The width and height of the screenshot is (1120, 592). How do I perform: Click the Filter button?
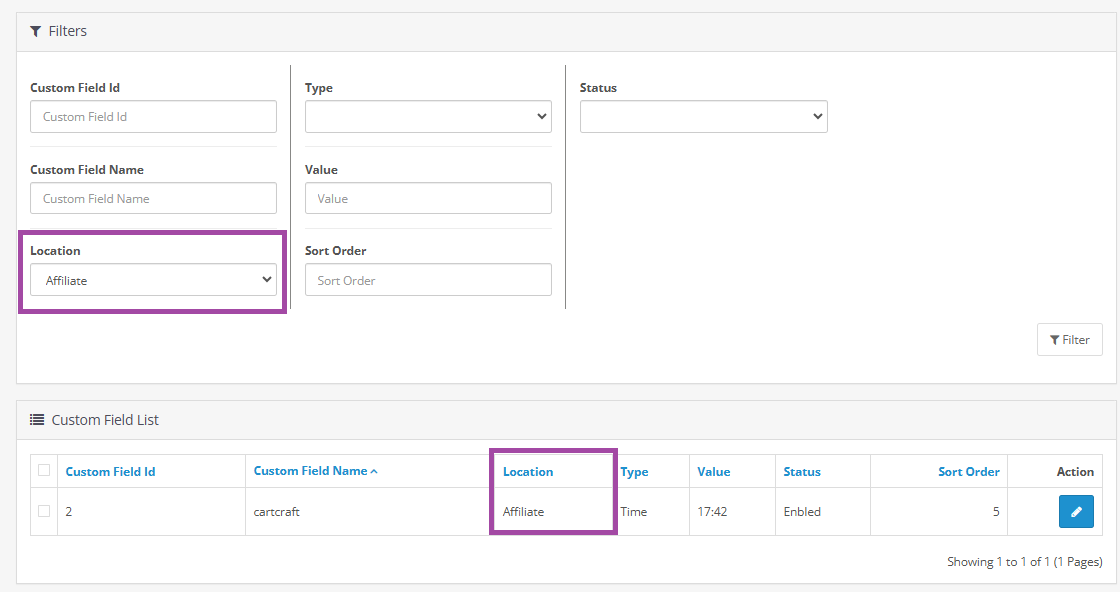click(1069, 340)
